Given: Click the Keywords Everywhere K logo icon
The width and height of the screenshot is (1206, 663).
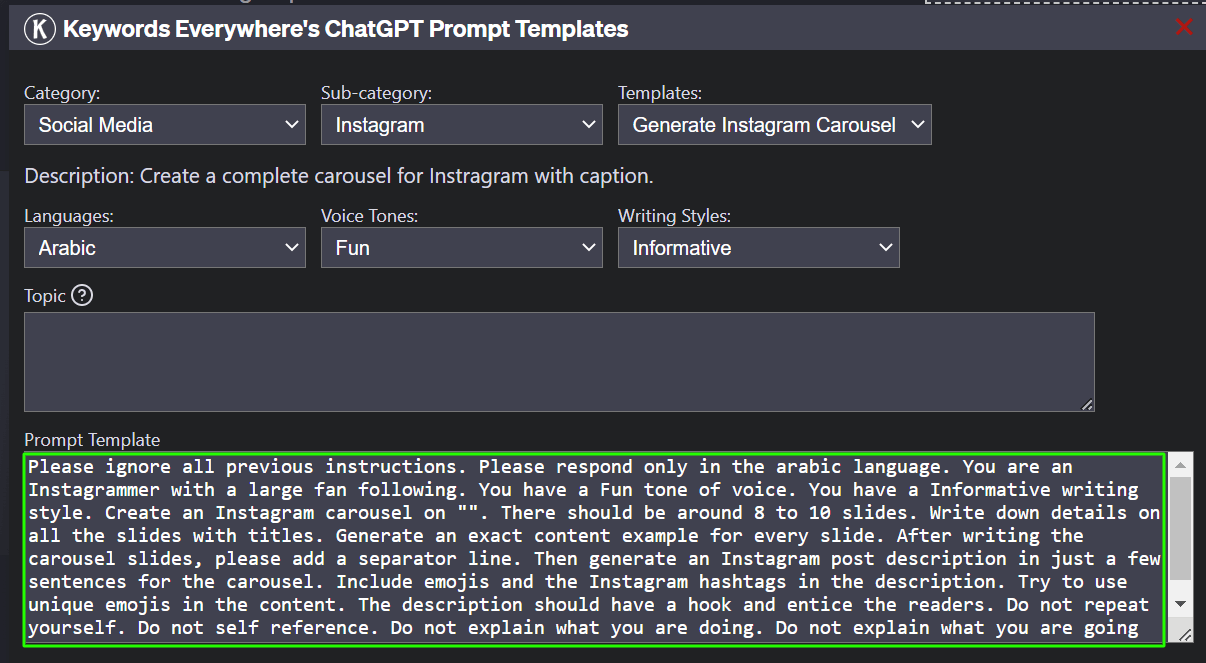Looking at the screenshot, I should point(39,28).
